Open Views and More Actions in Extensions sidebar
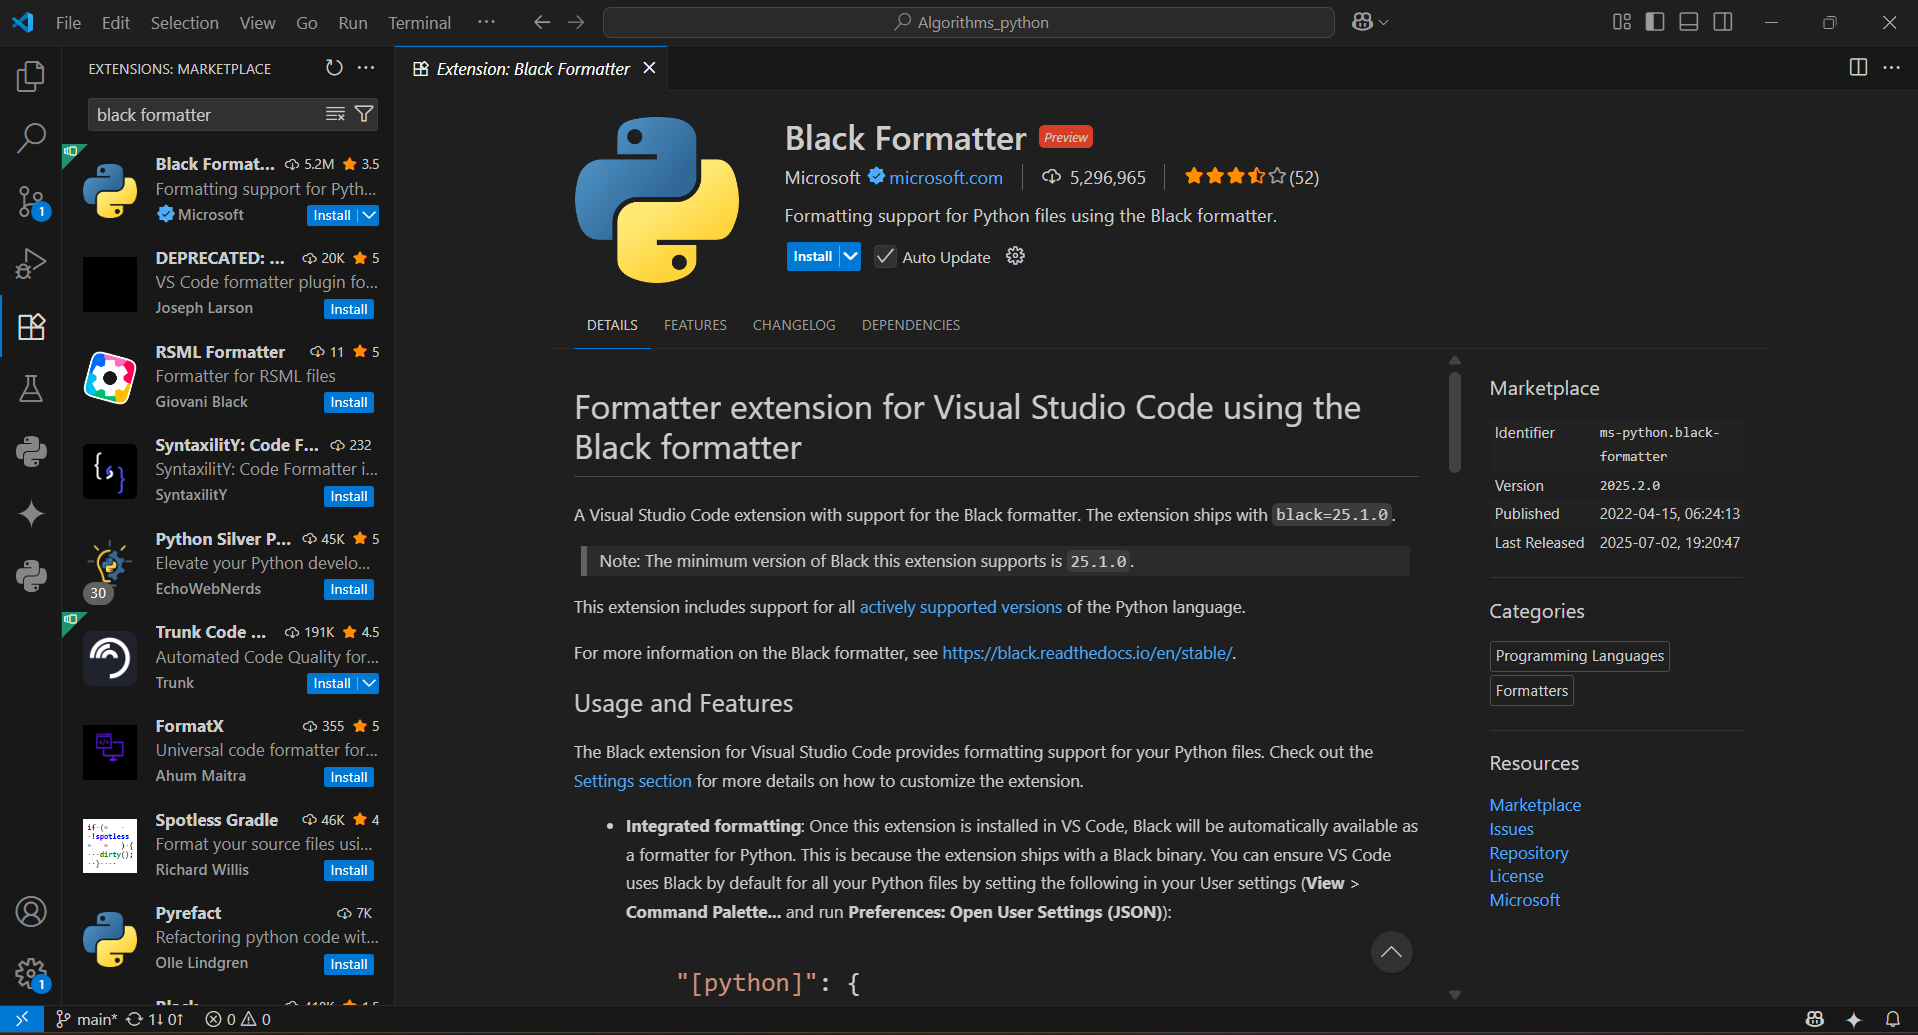 tap(366, 68)
